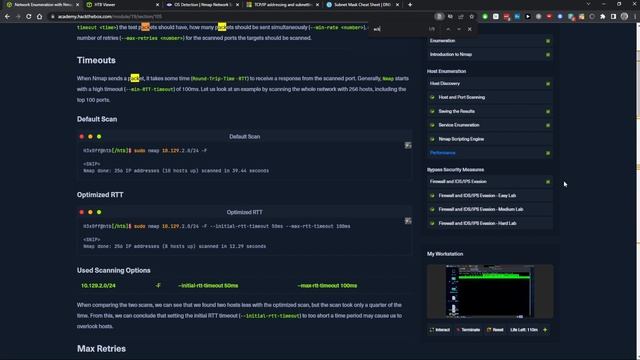Open Introduction to Nmap section
This screenshot has width=640, height=360.
pos(490,54)
